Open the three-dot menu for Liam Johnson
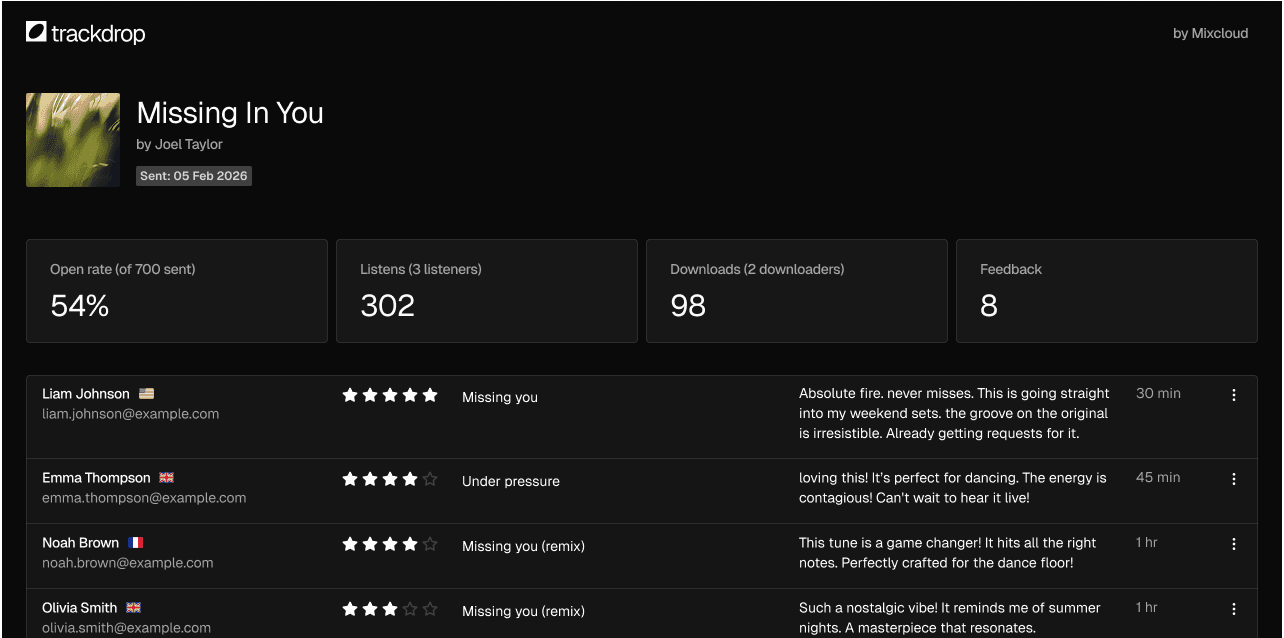Image resolution: width=1284 pixels, height=638 pixels. [x=1234, y=395]
